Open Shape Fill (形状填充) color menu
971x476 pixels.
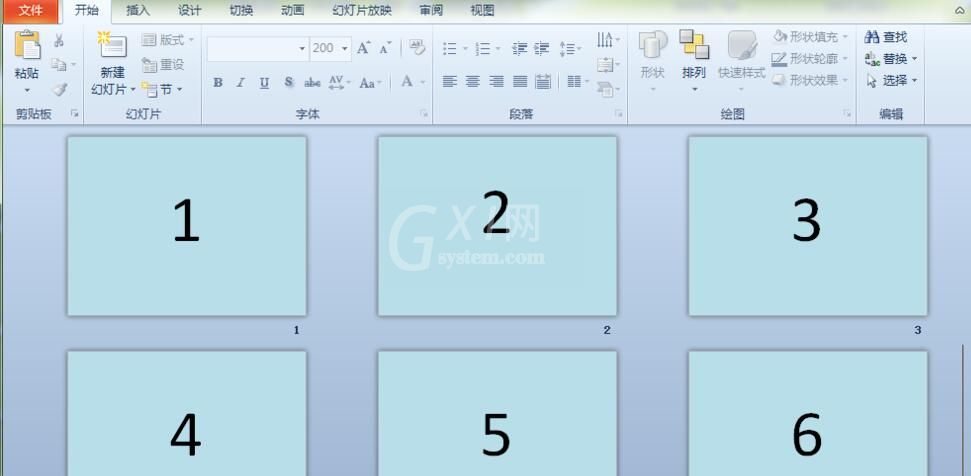[810, 37]
